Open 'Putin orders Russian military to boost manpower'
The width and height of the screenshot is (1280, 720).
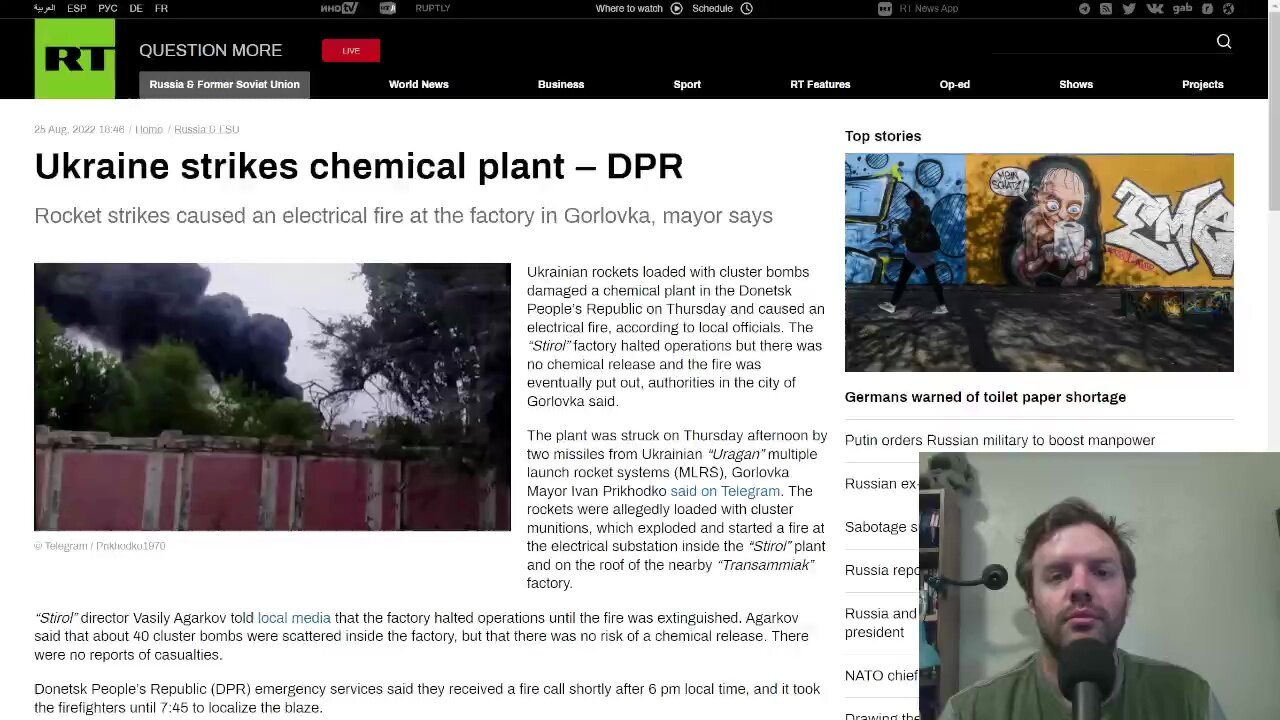[x=1000, y=440]
